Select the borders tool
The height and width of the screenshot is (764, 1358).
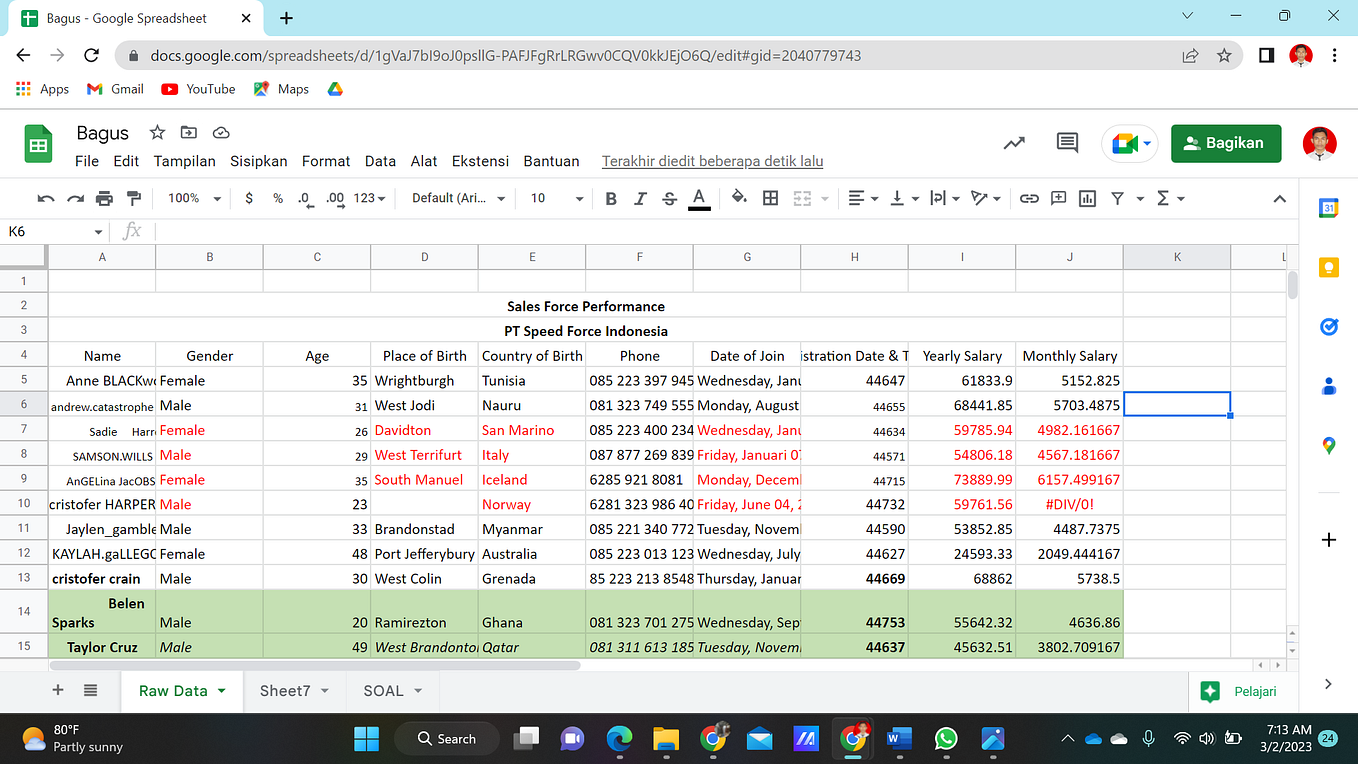coord(770,197)
